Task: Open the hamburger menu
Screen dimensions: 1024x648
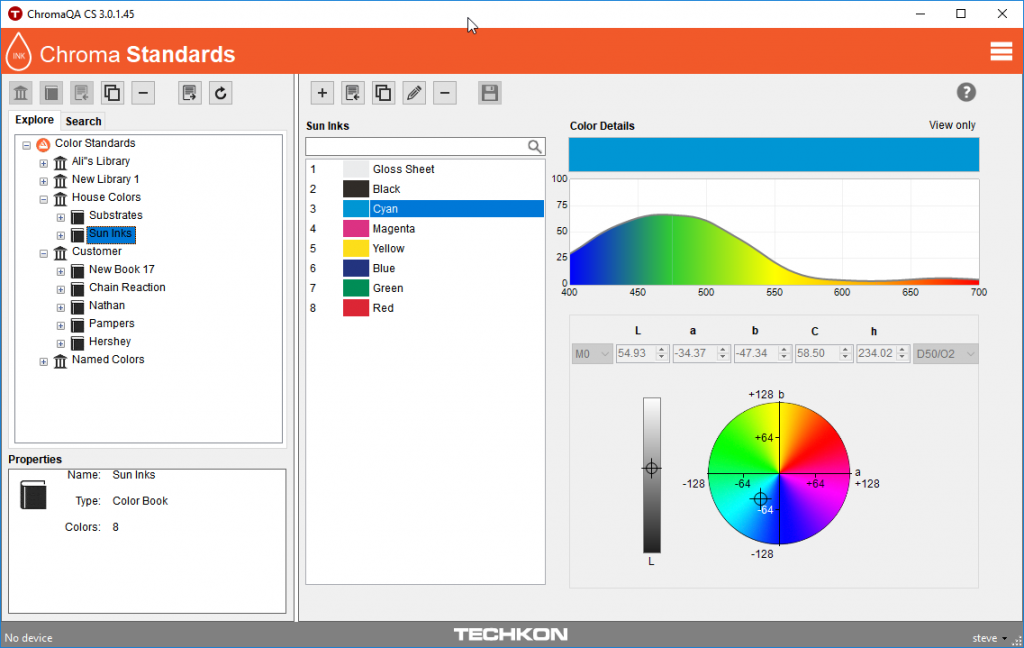Action: coord(1001,52)
